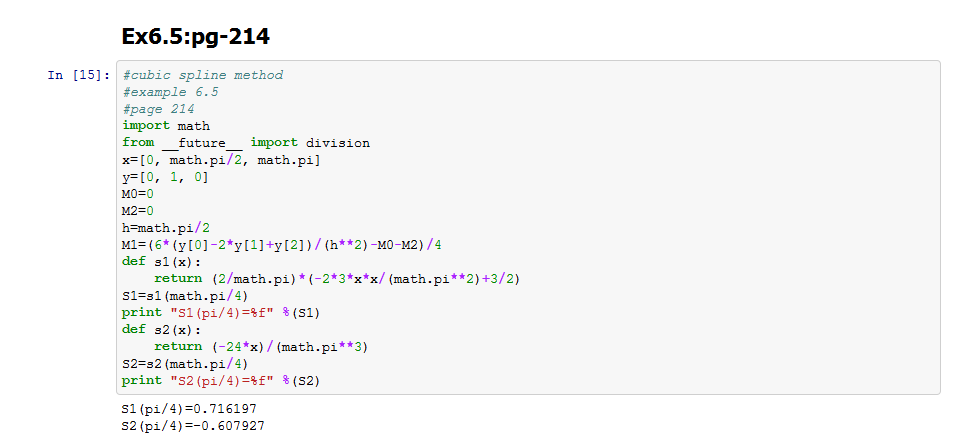969x447 pixels.
Task: Select the In [15] cell prompt
Action: (78, 76)
